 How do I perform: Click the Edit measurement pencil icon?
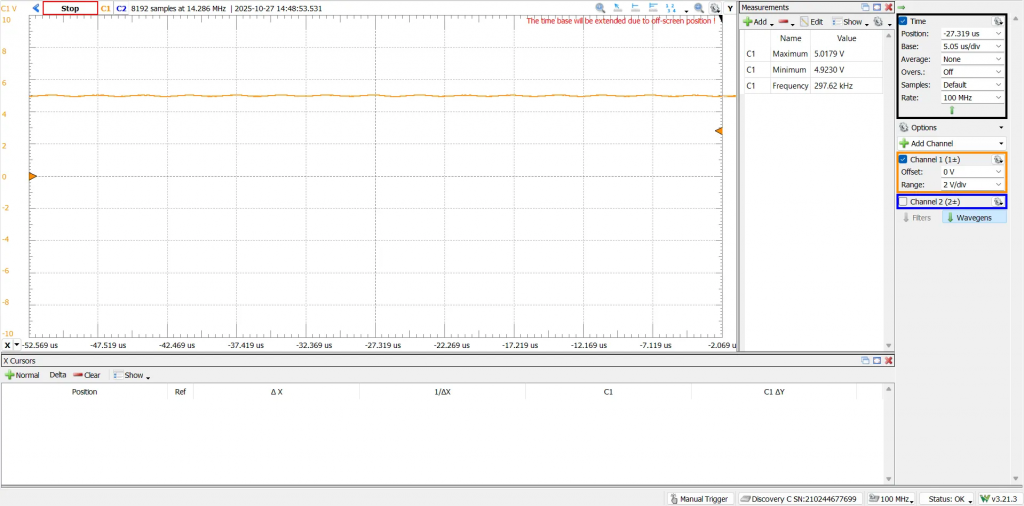click(812, 21)
